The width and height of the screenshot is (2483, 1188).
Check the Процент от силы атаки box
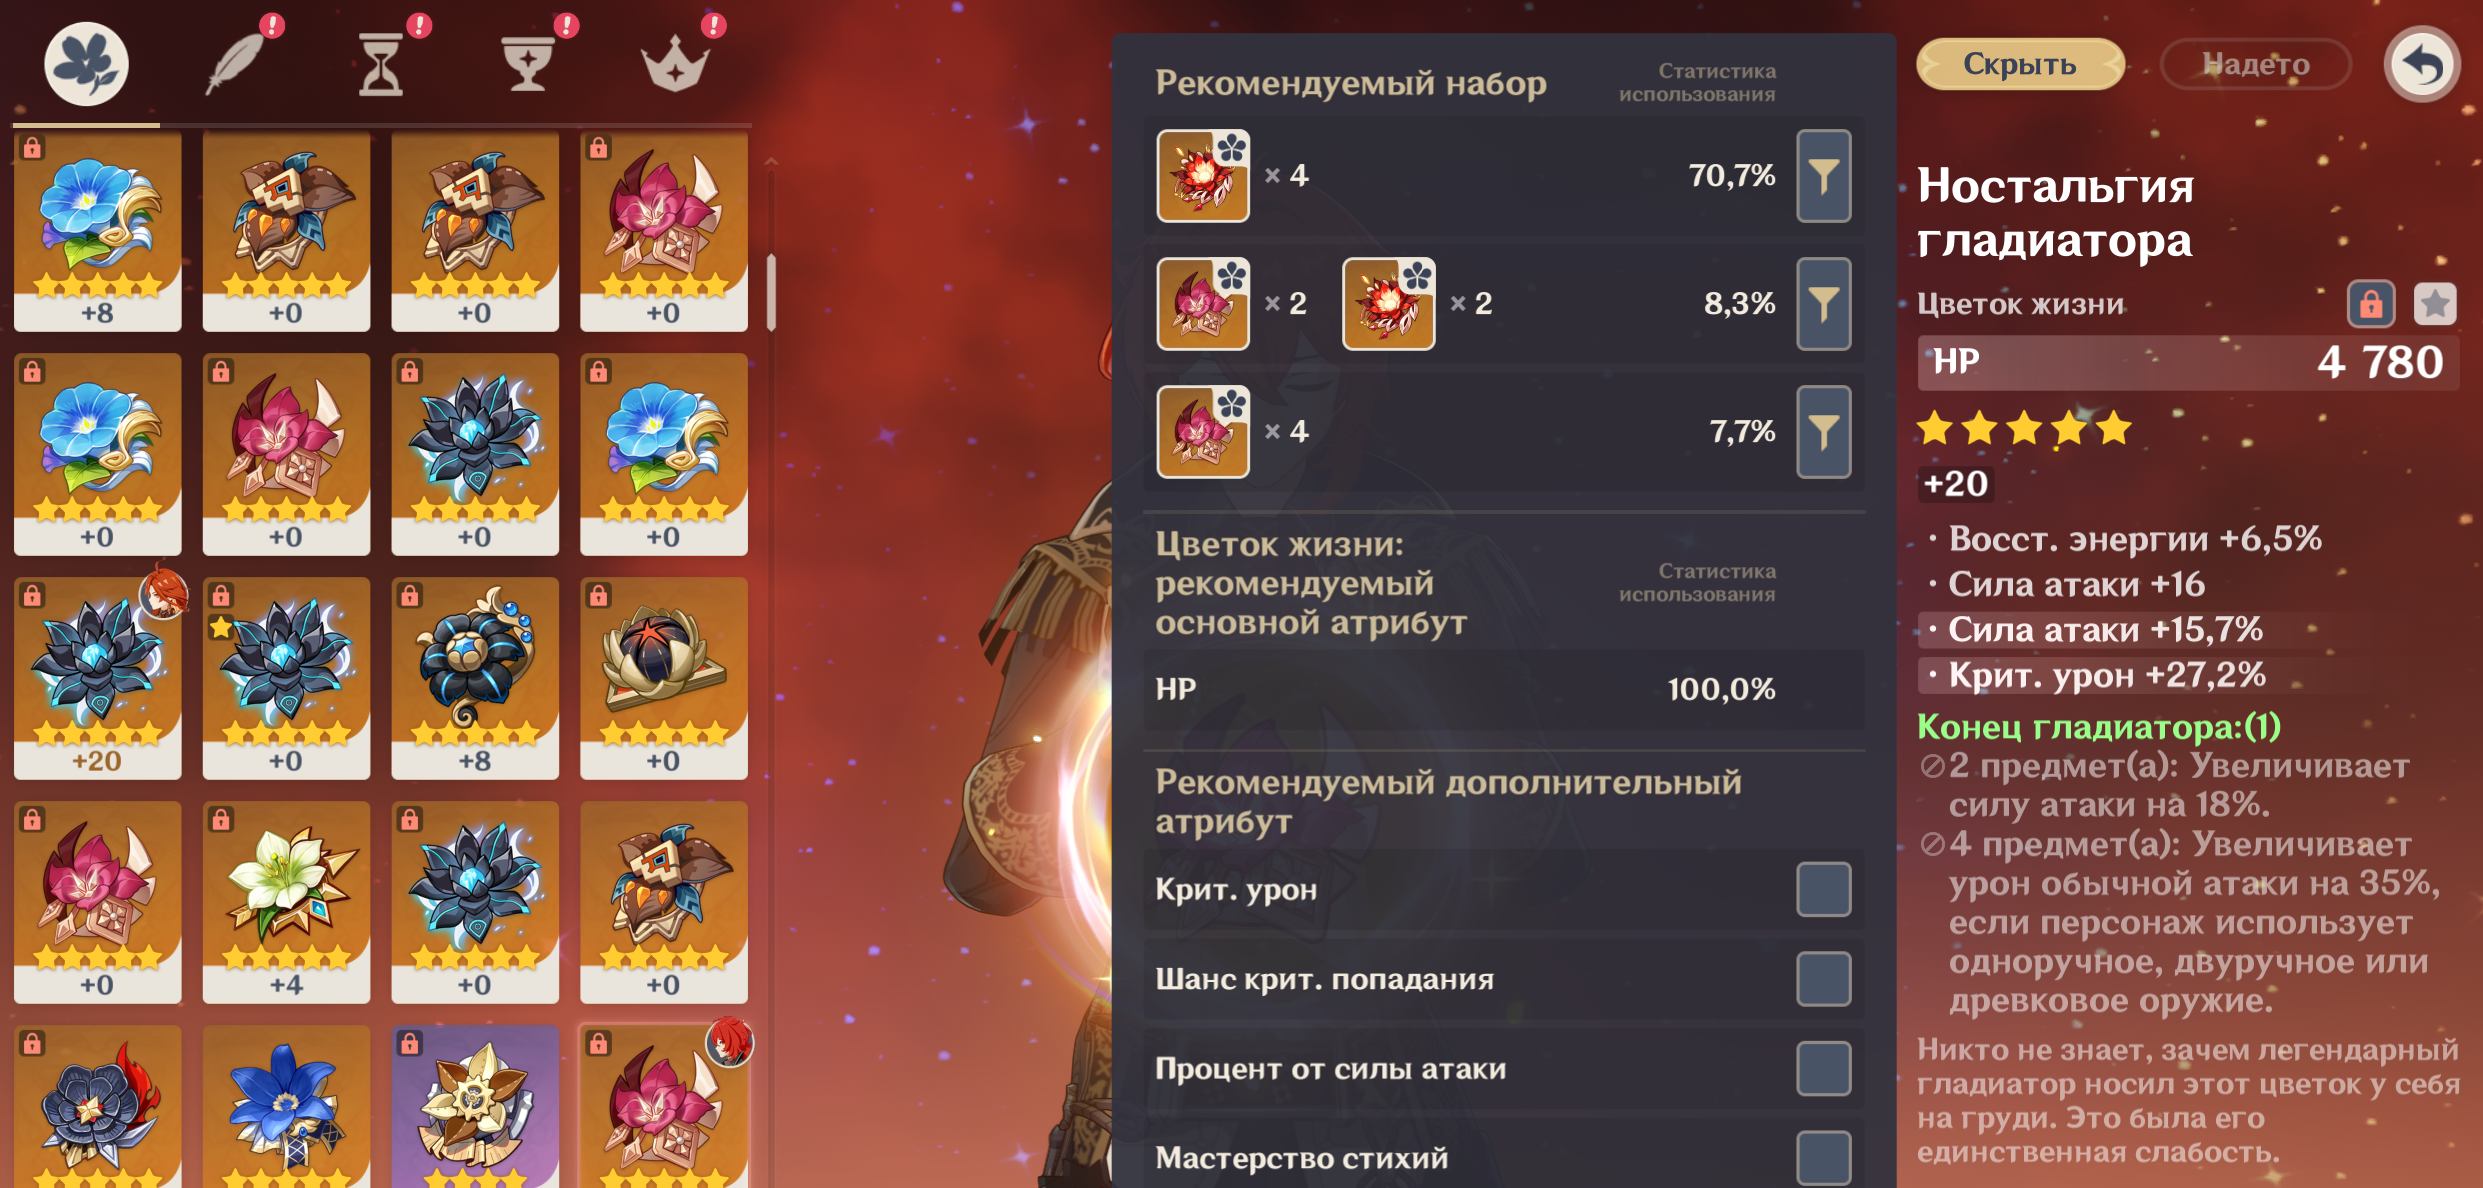(x=1823, y=1068)
